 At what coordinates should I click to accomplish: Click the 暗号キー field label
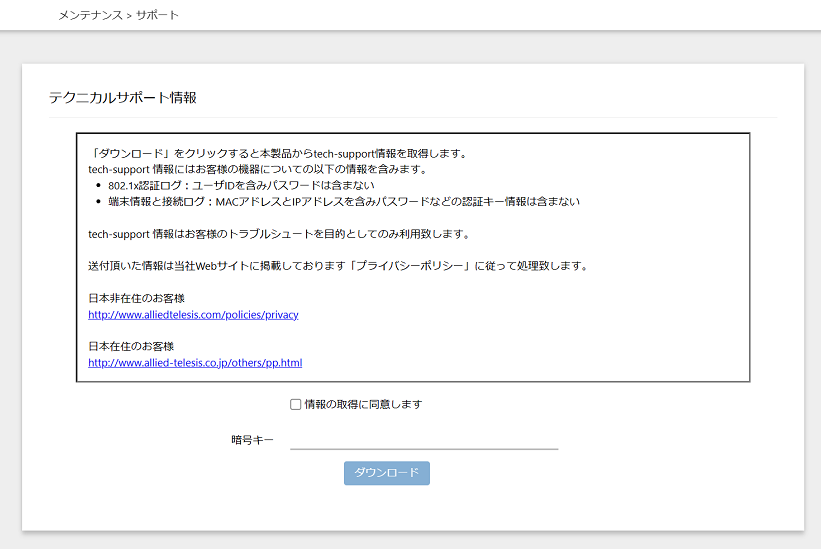(252, 440)
